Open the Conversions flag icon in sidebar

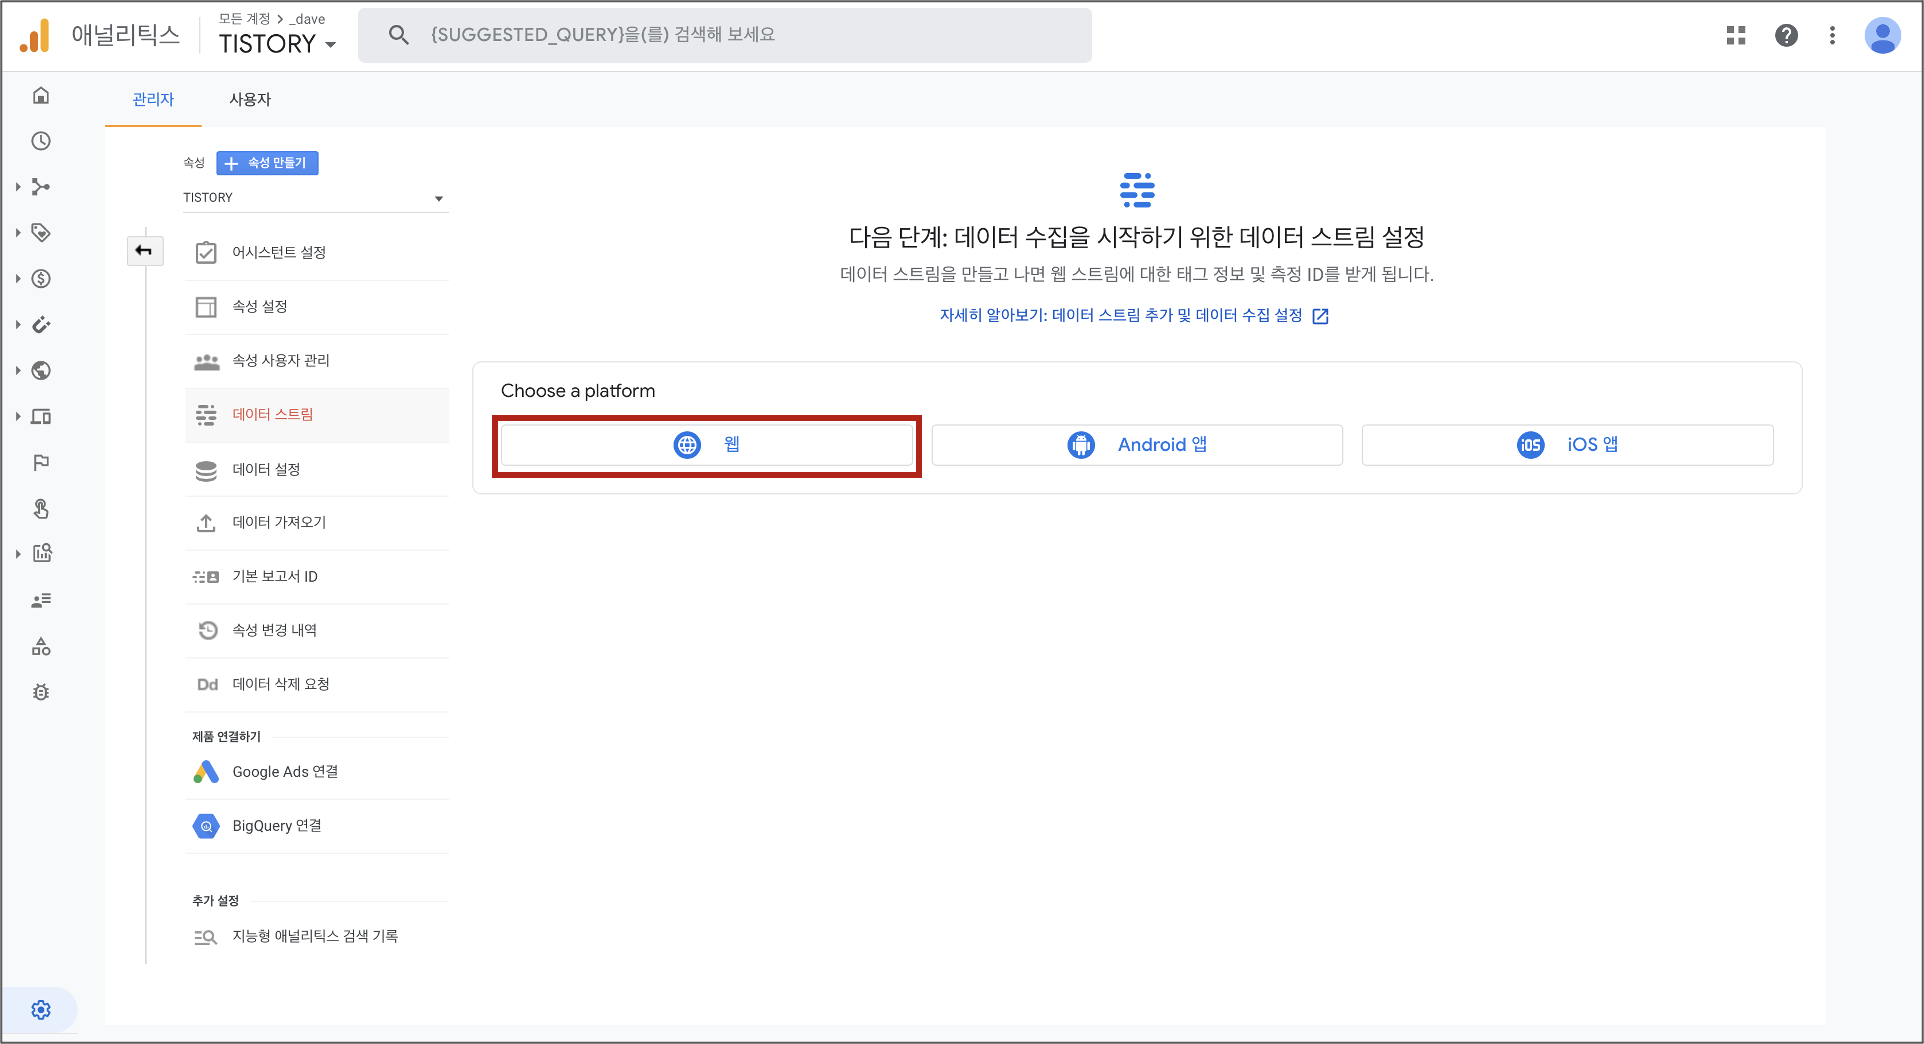[41, 463]
